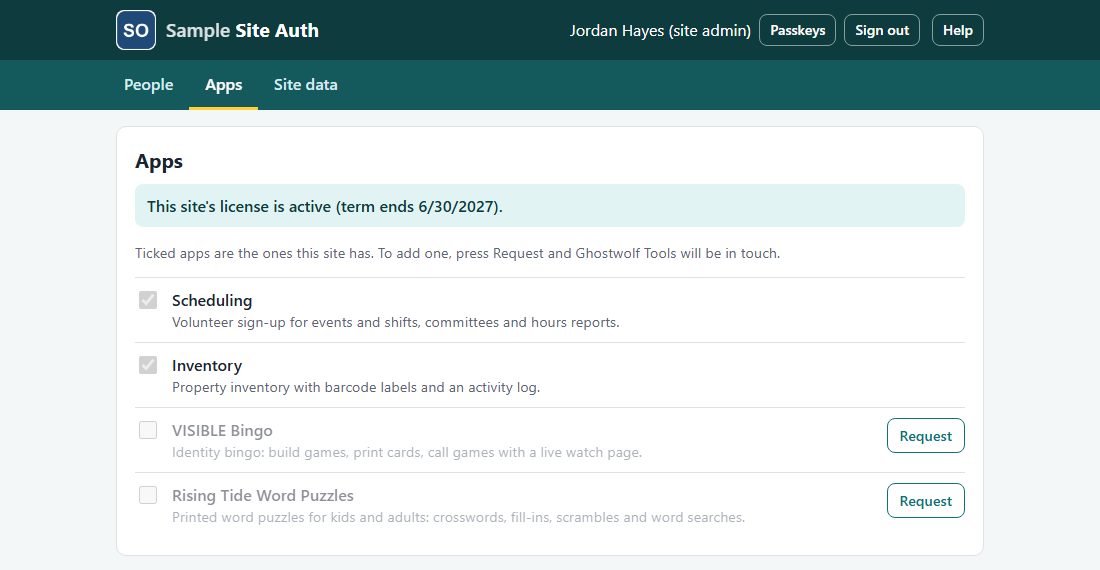Request the Rising Tide Word Puzzles app

coord(925,501)
